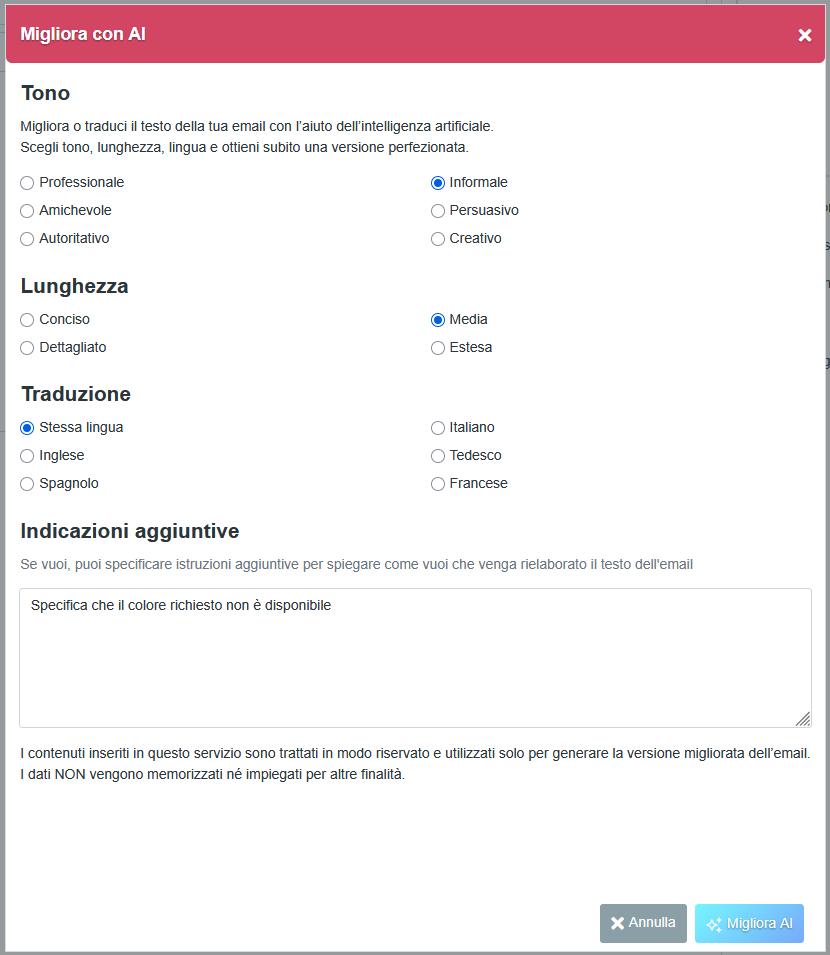
Task: Set translation to Spagnolo
Action: [26, 483]
